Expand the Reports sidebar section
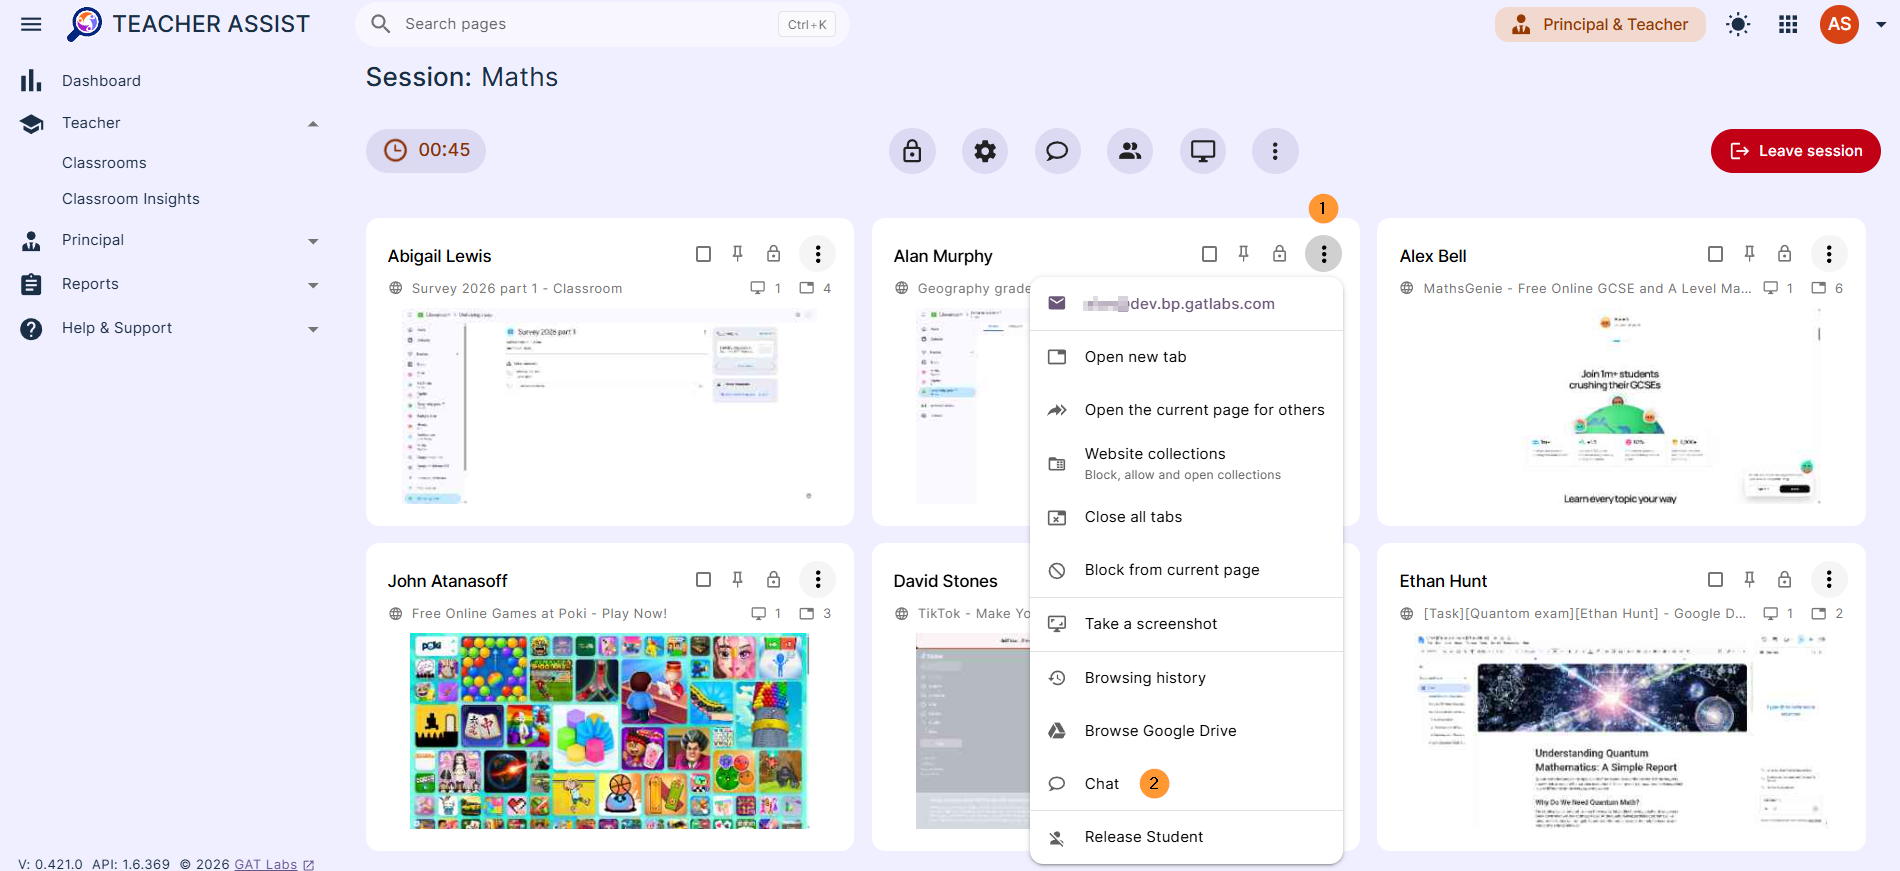This screenshot has width=1900, height=871. click(313, 285)
